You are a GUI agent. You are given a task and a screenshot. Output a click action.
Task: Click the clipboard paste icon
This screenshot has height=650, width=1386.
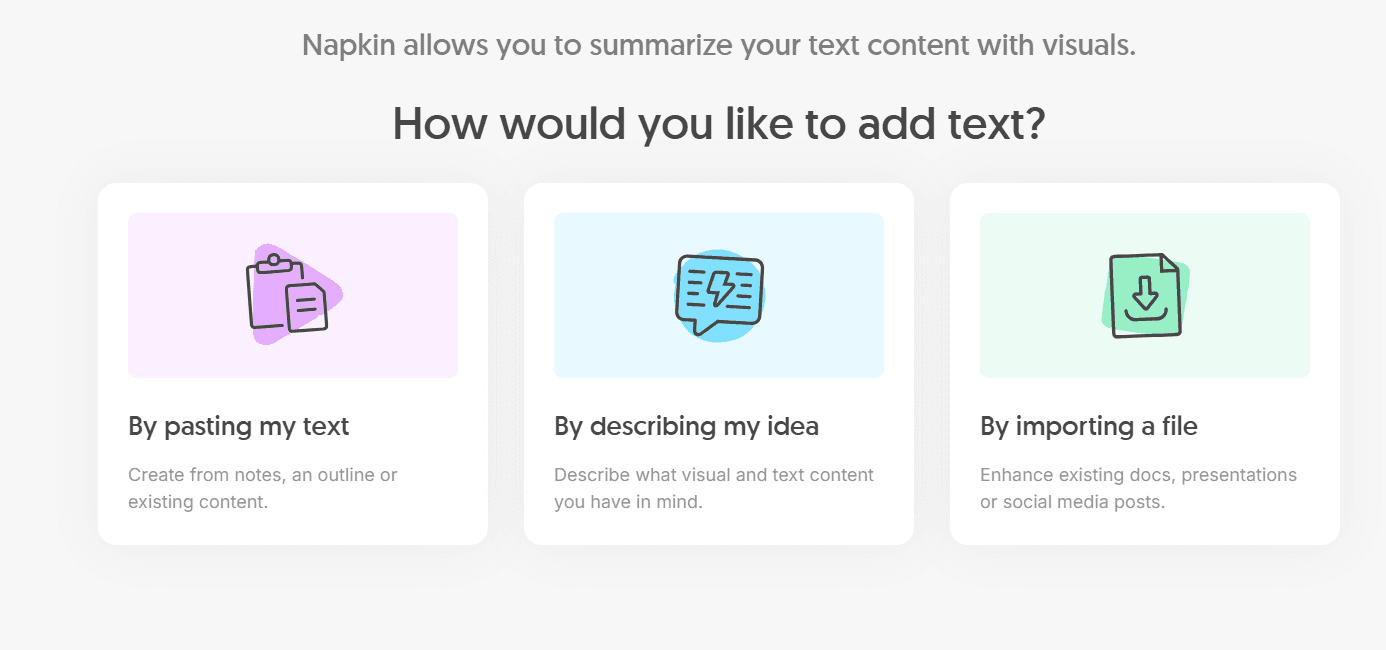[286, 294]
